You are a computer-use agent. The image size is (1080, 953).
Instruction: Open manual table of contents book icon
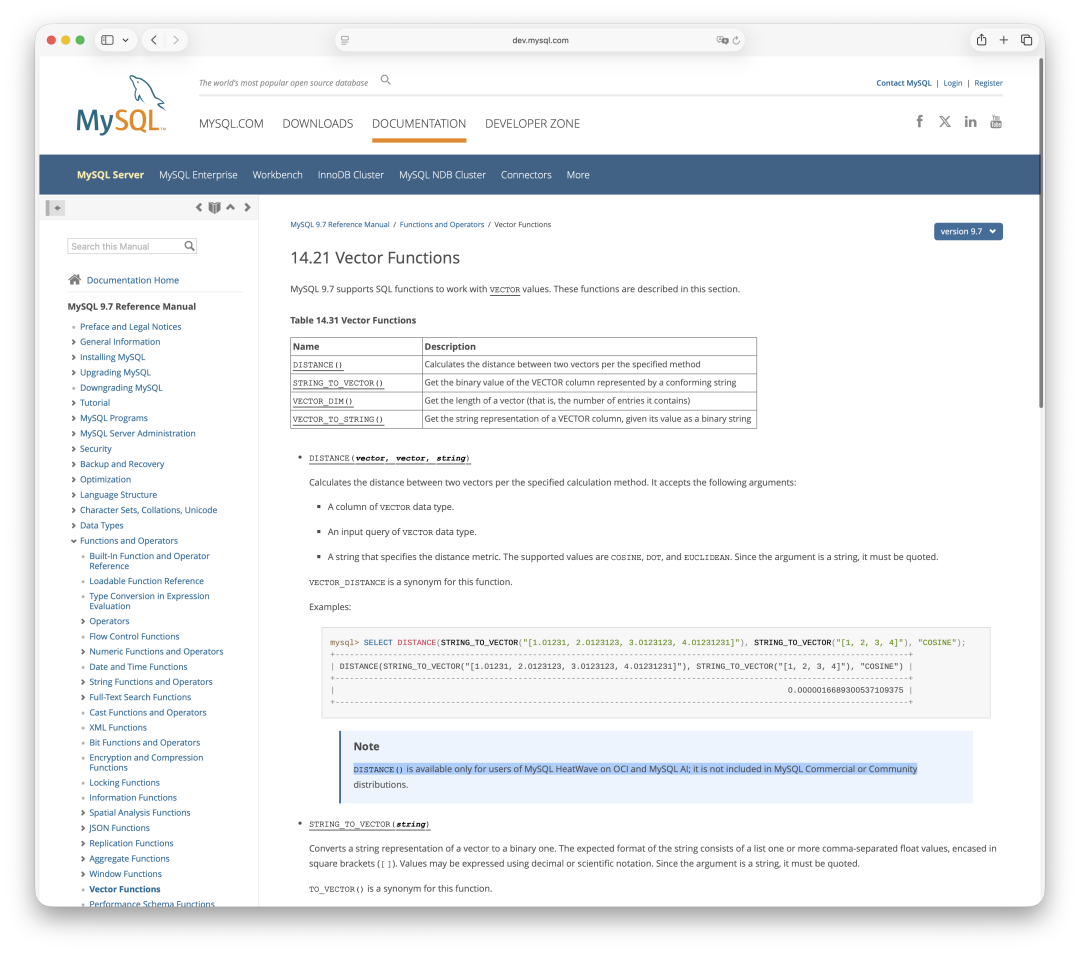point(215,207)
